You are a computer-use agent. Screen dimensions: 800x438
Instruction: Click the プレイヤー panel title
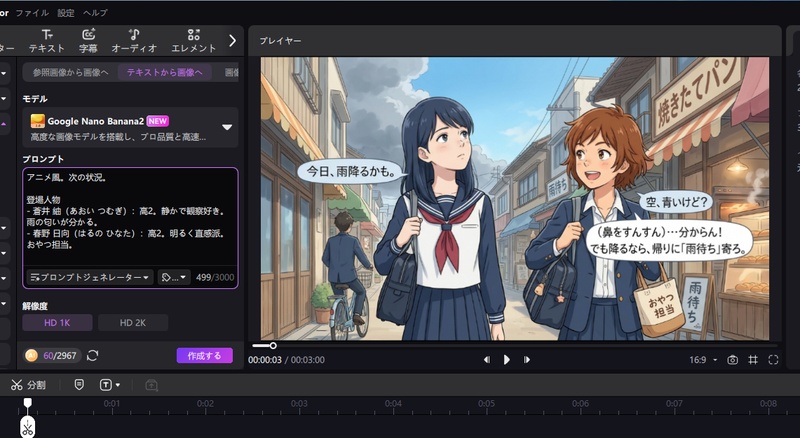click(x=280, y=41)
